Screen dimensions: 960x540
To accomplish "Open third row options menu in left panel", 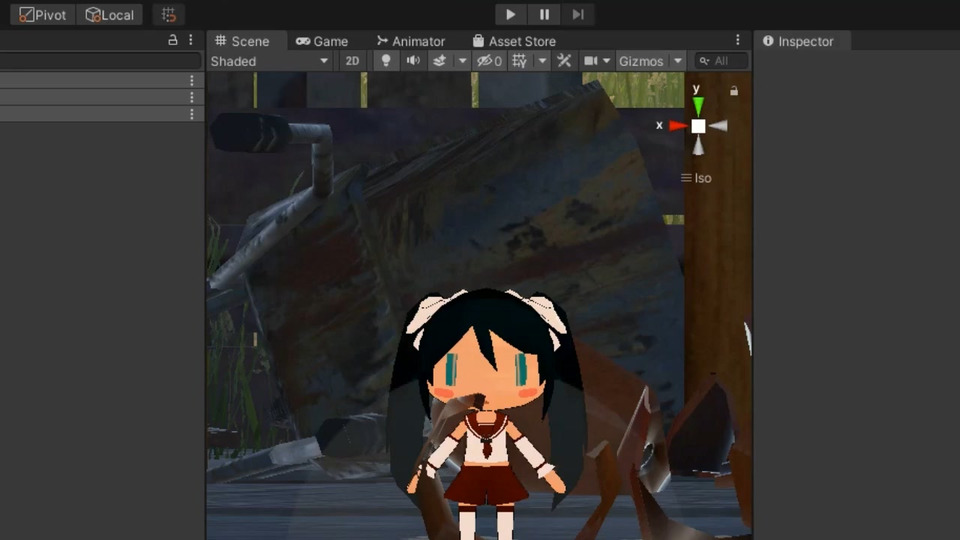I will click(192, 114).
